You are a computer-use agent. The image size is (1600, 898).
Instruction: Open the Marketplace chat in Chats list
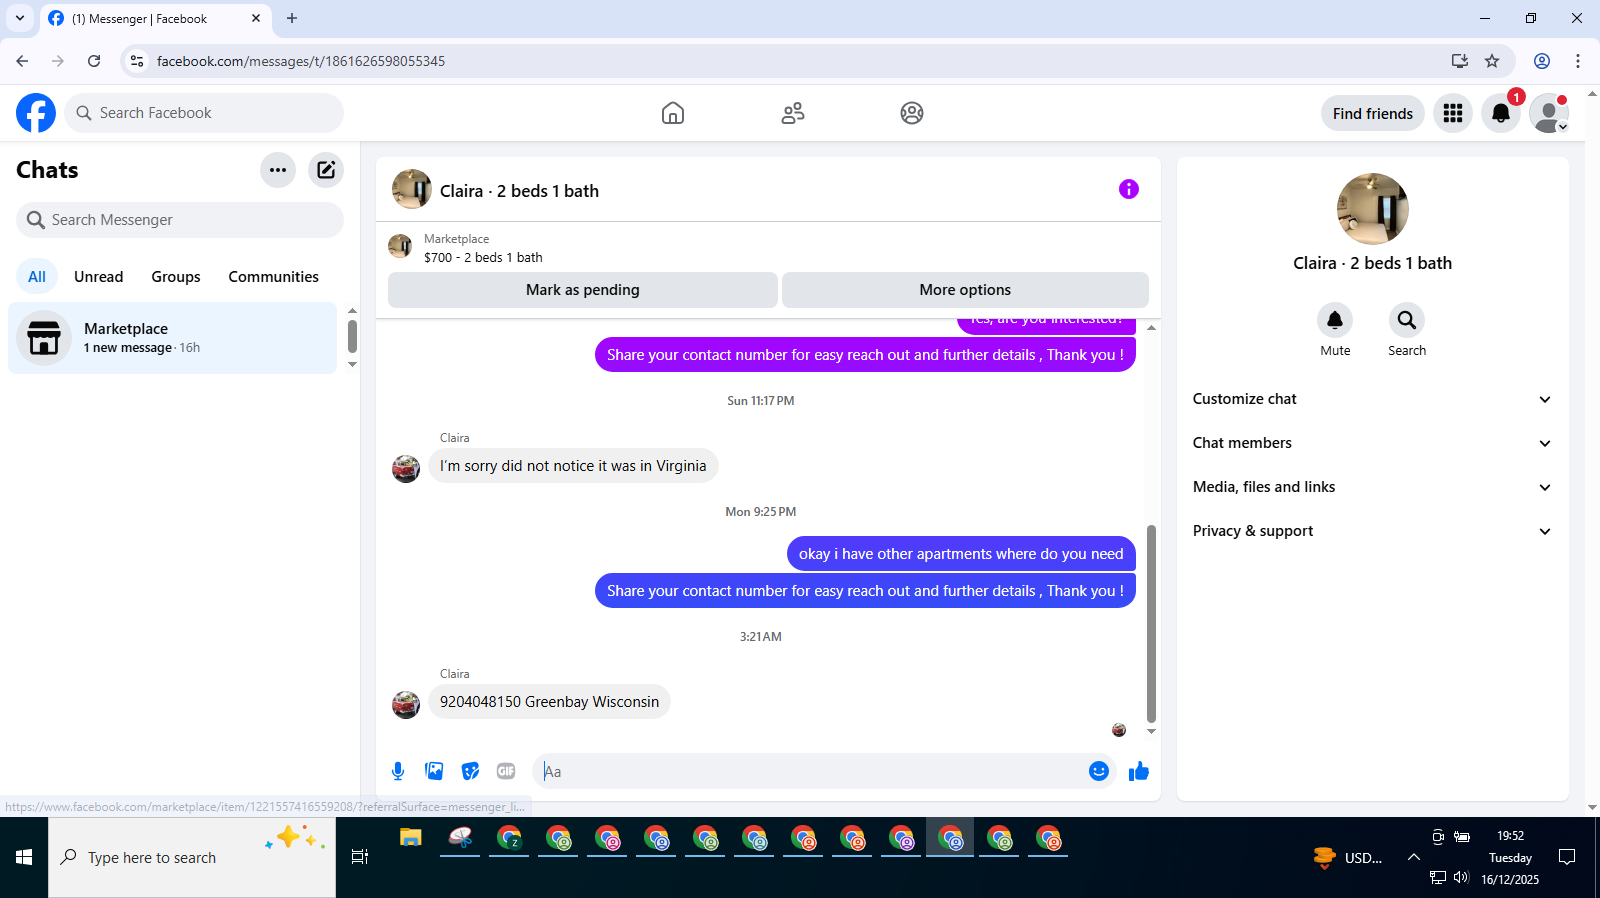(x=173, y=338)
